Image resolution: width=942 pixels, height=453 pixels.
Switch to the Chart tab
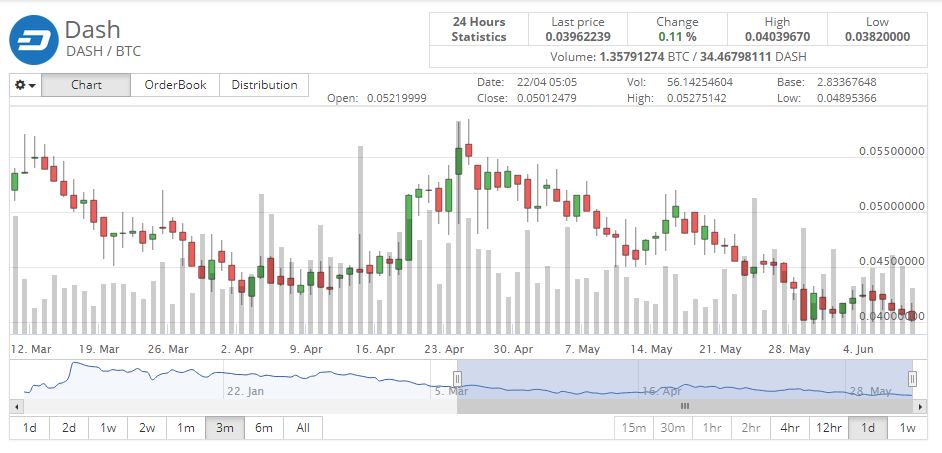pyautogui.click(x=86, y=85)
